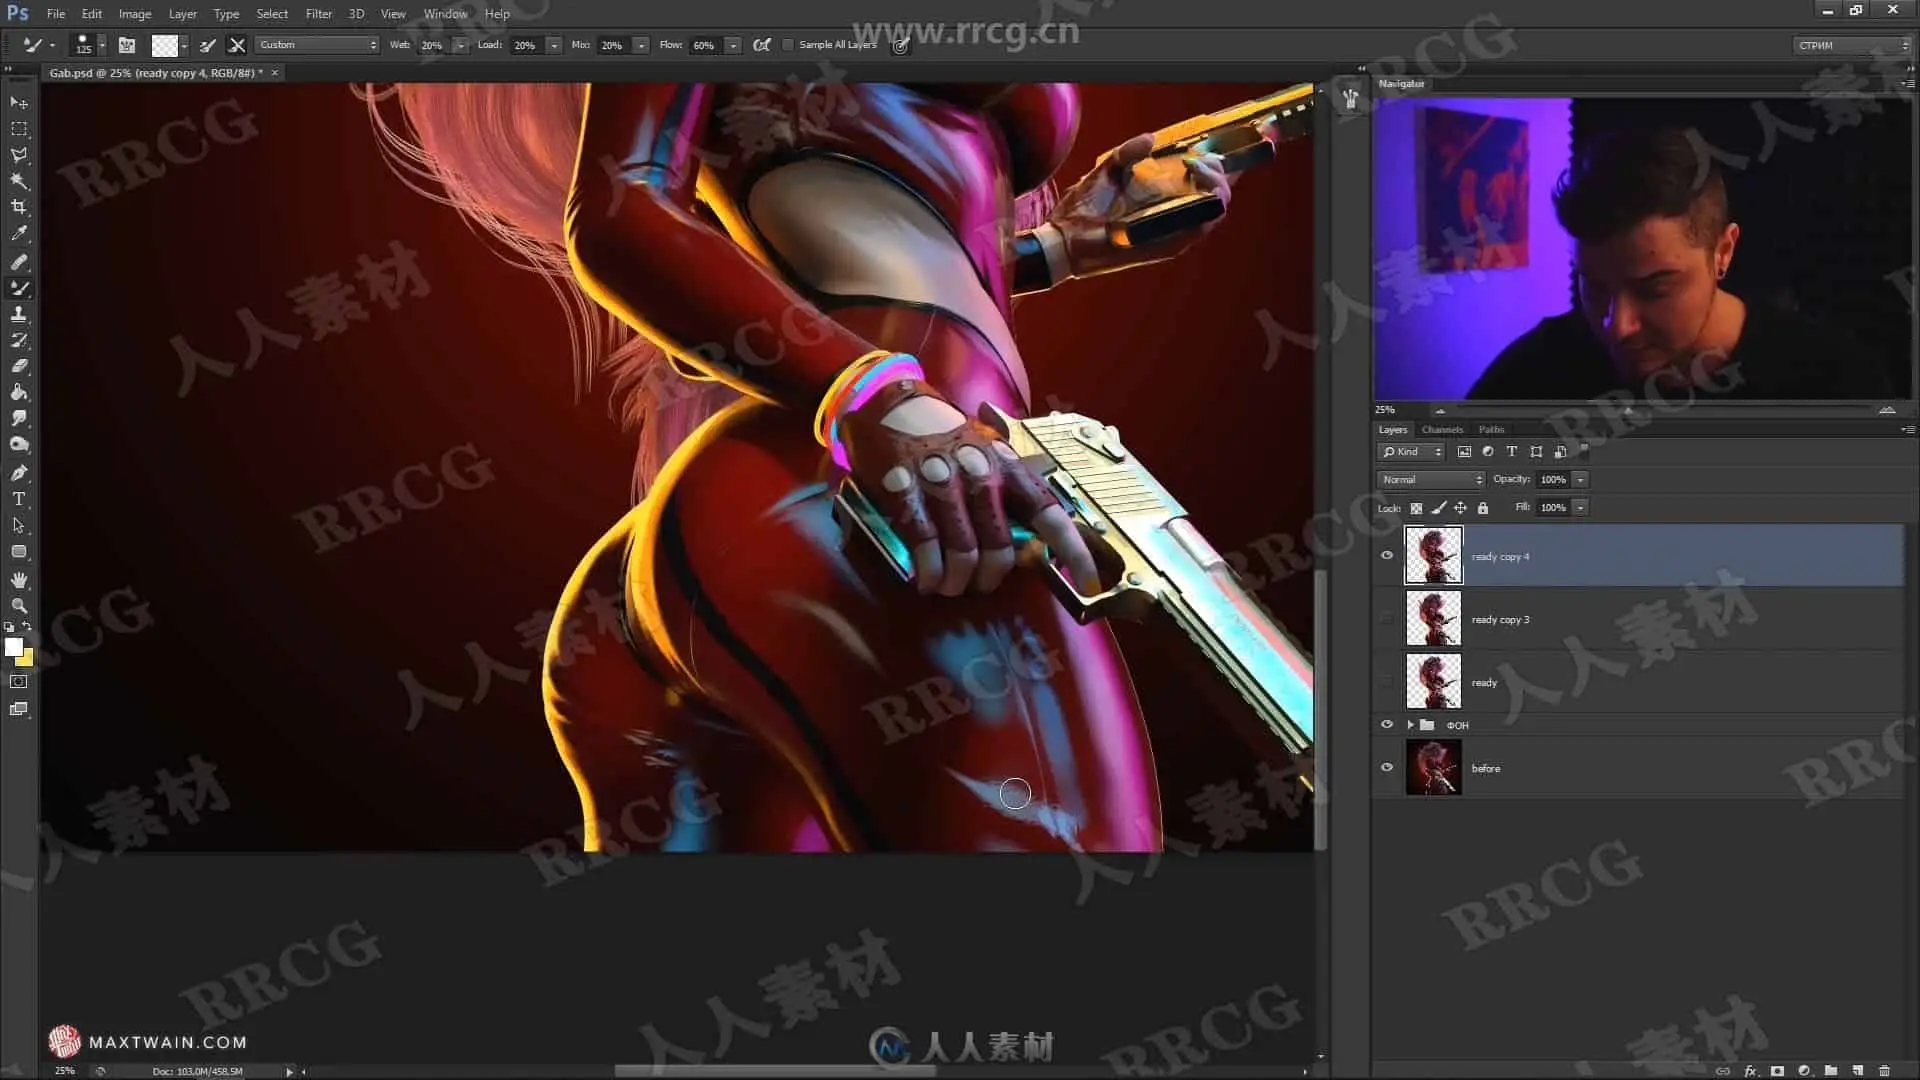Viewport: 1920px width, 1080px height.
Task: Open the Load value dropdown arrow
Action: pyautogui.click(x=554, y=45)
